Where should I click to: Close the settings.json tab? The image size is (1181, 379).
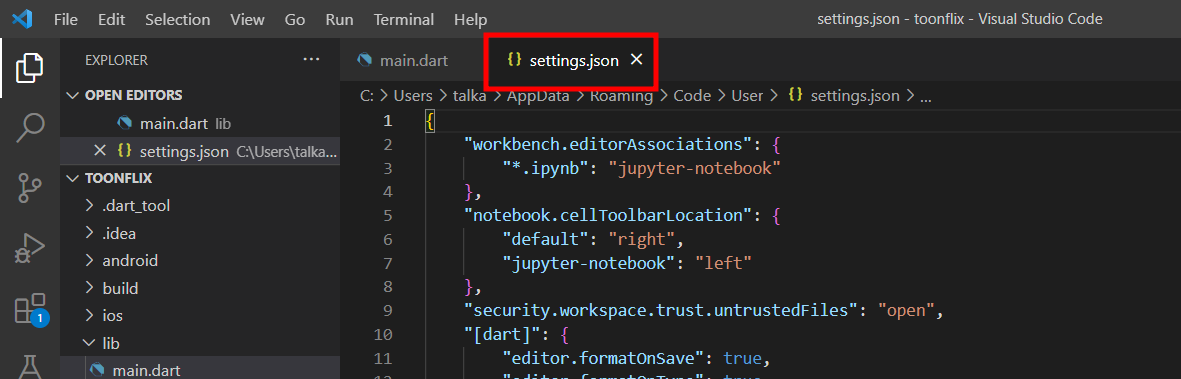[x=636, y=60]
